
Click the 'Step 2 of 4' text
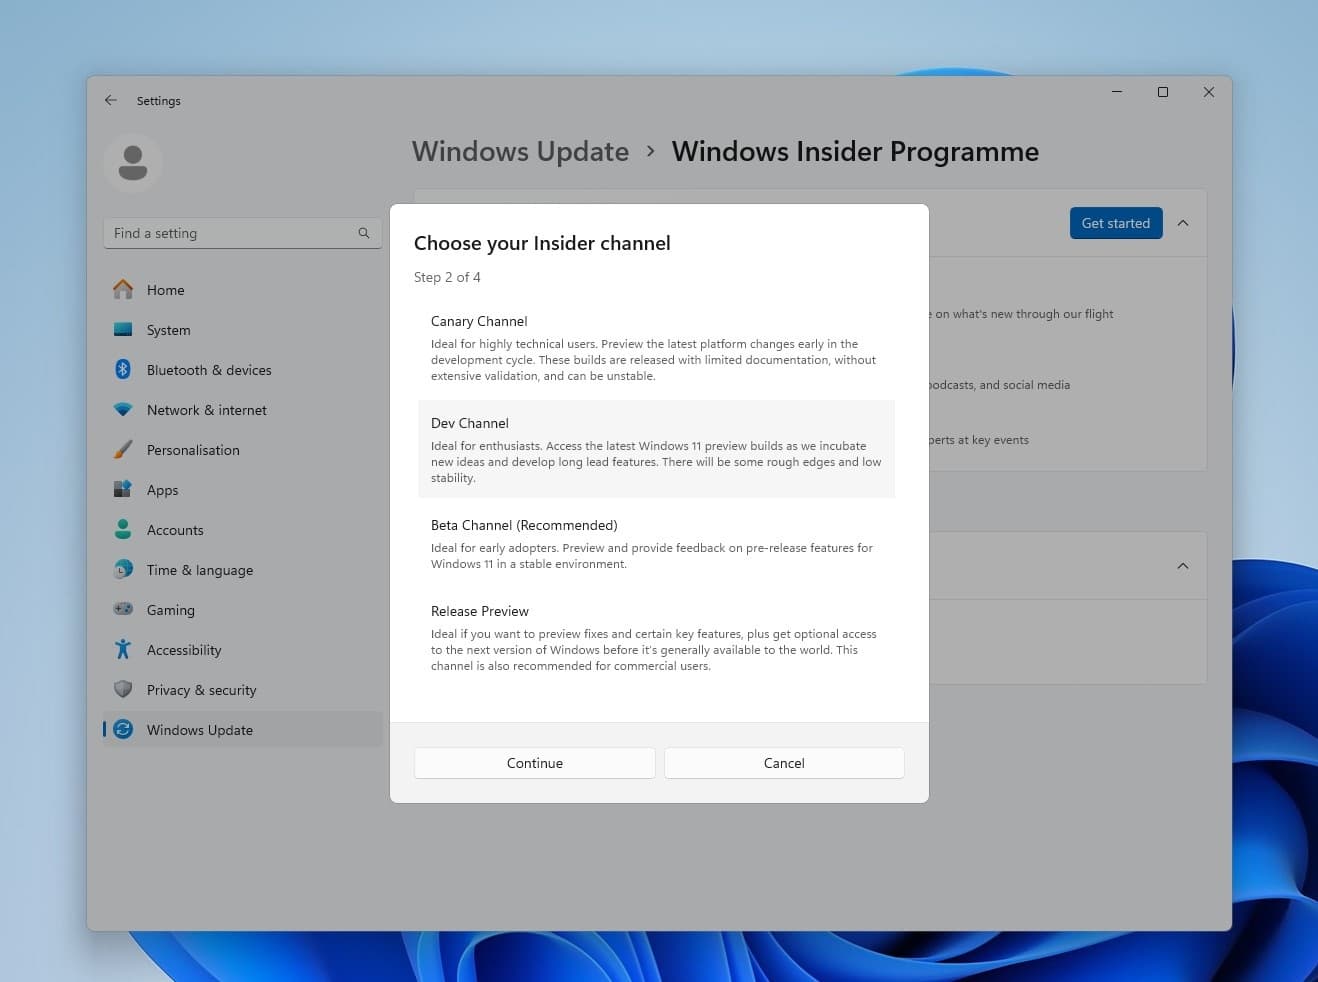(447, 277)
